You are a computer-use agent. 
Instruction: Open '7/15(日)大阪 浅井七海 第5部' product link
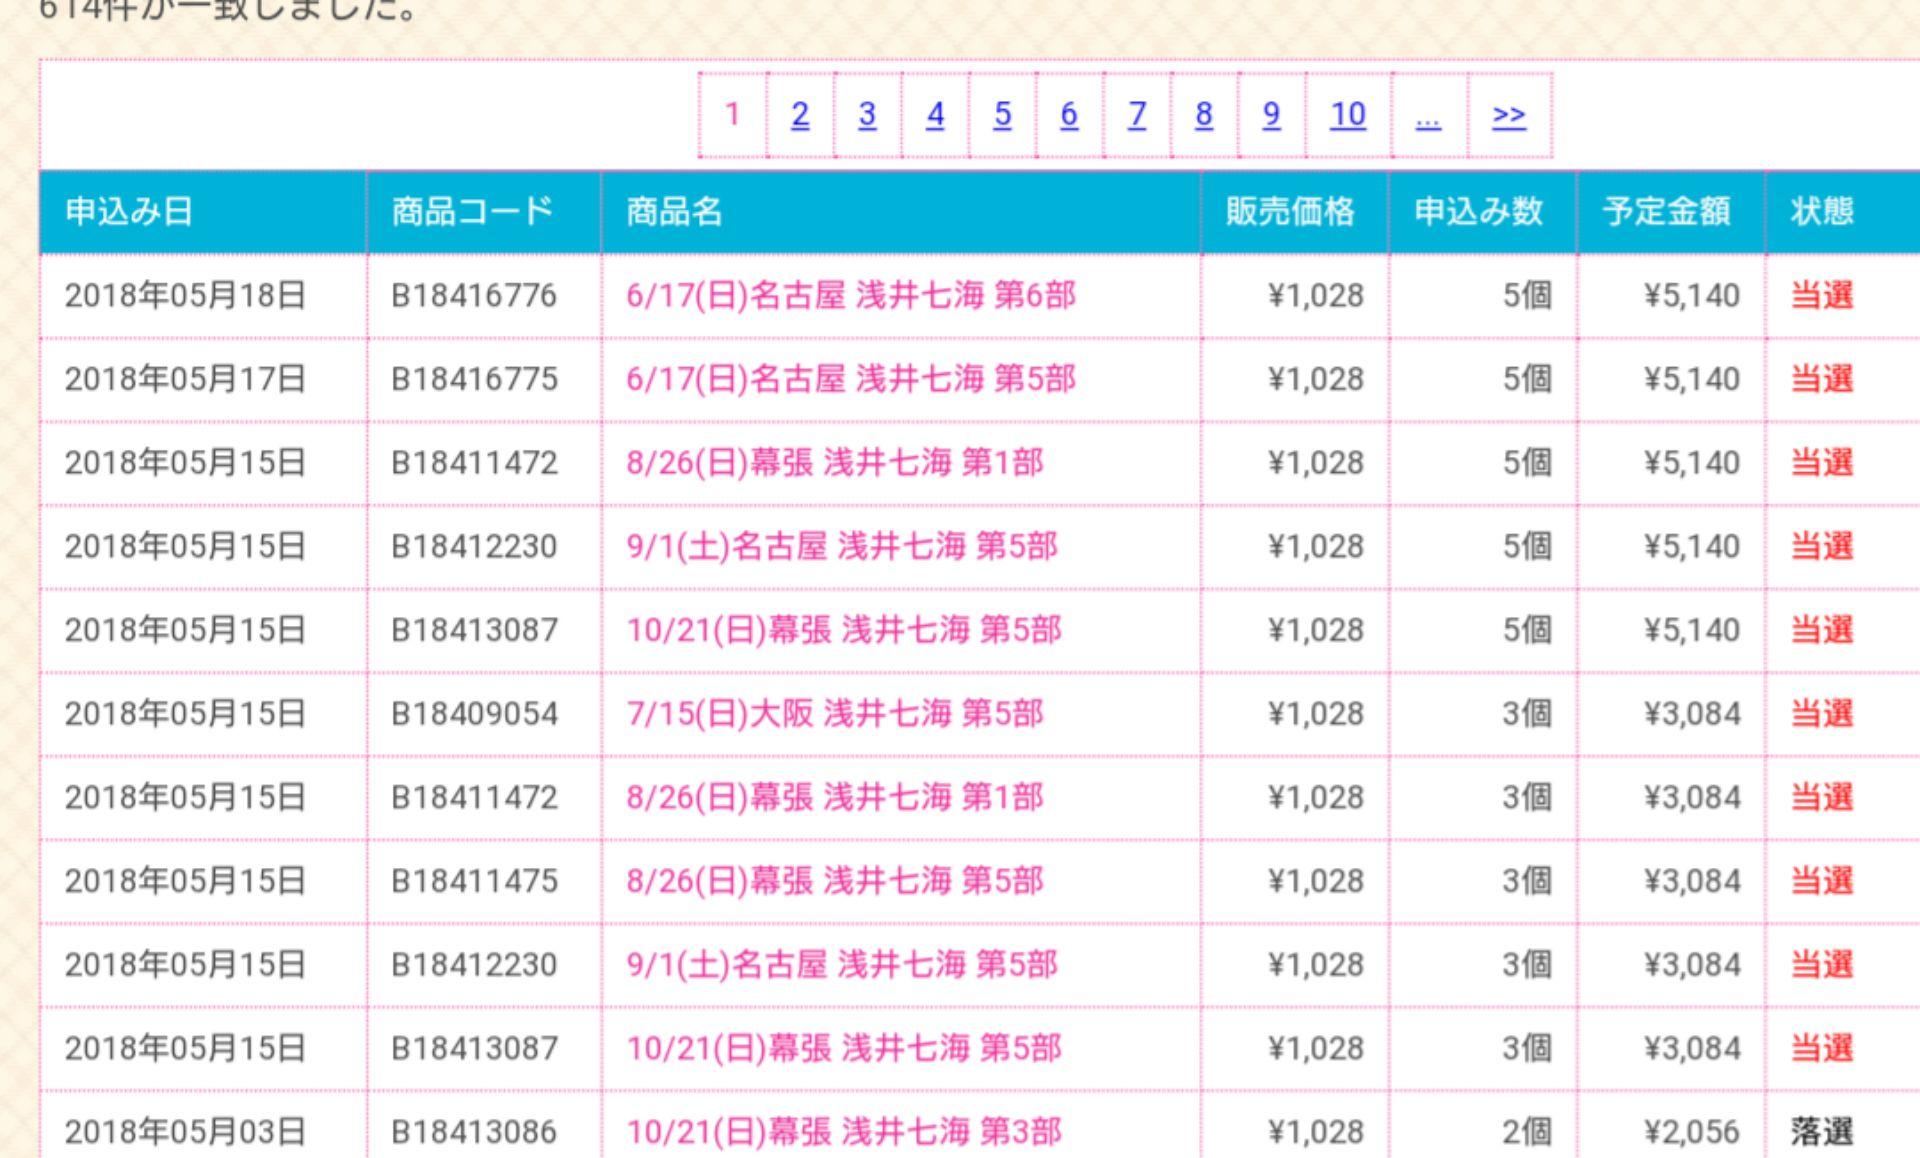tap(835, 714)
